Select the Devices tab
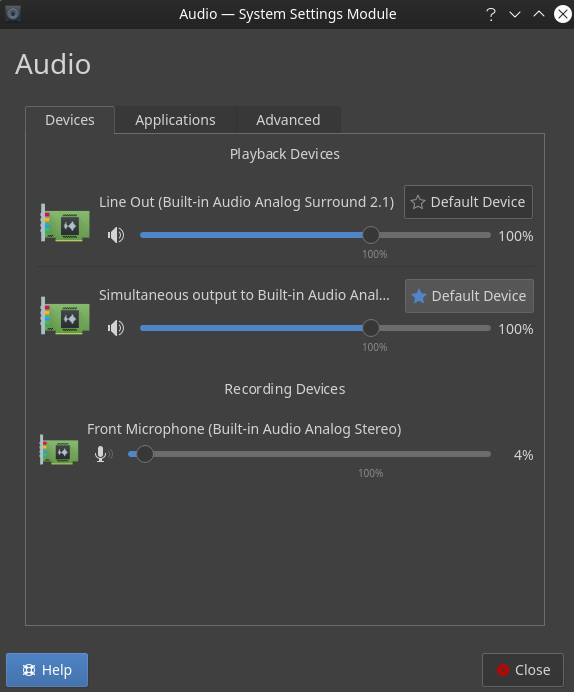Screen dimensions: 574x692 click(70, 120)
